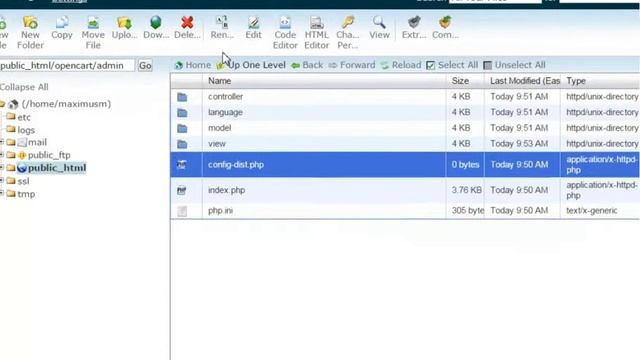
Task: Expand the mail tree node
Action: (x=2, y=142)
